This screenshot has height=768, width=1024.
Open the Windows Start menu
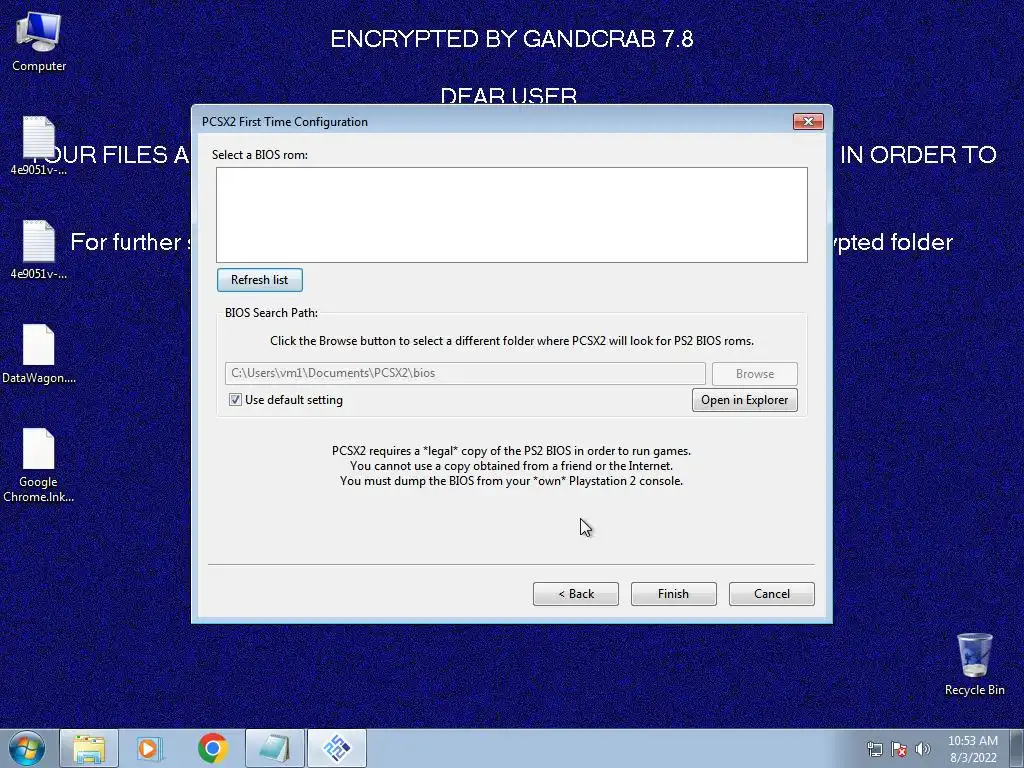coord(27,748)
